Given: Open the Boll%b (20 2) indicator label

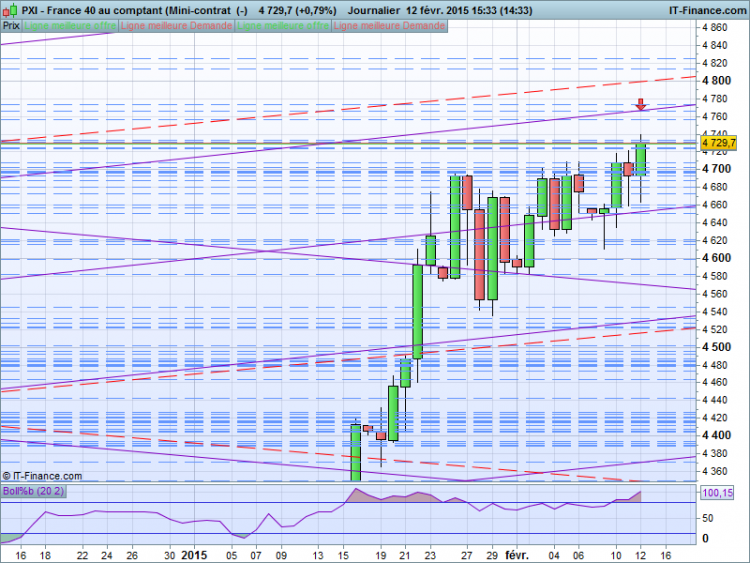Looking at the screenshot, I should 33,491.
